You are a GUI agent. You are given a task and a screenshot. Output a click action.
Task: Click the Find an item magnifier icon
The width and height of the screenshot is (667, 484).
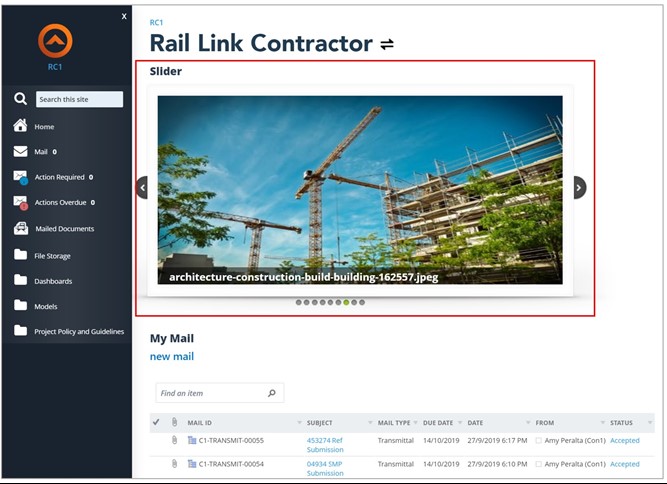click(x=272, y=393)
